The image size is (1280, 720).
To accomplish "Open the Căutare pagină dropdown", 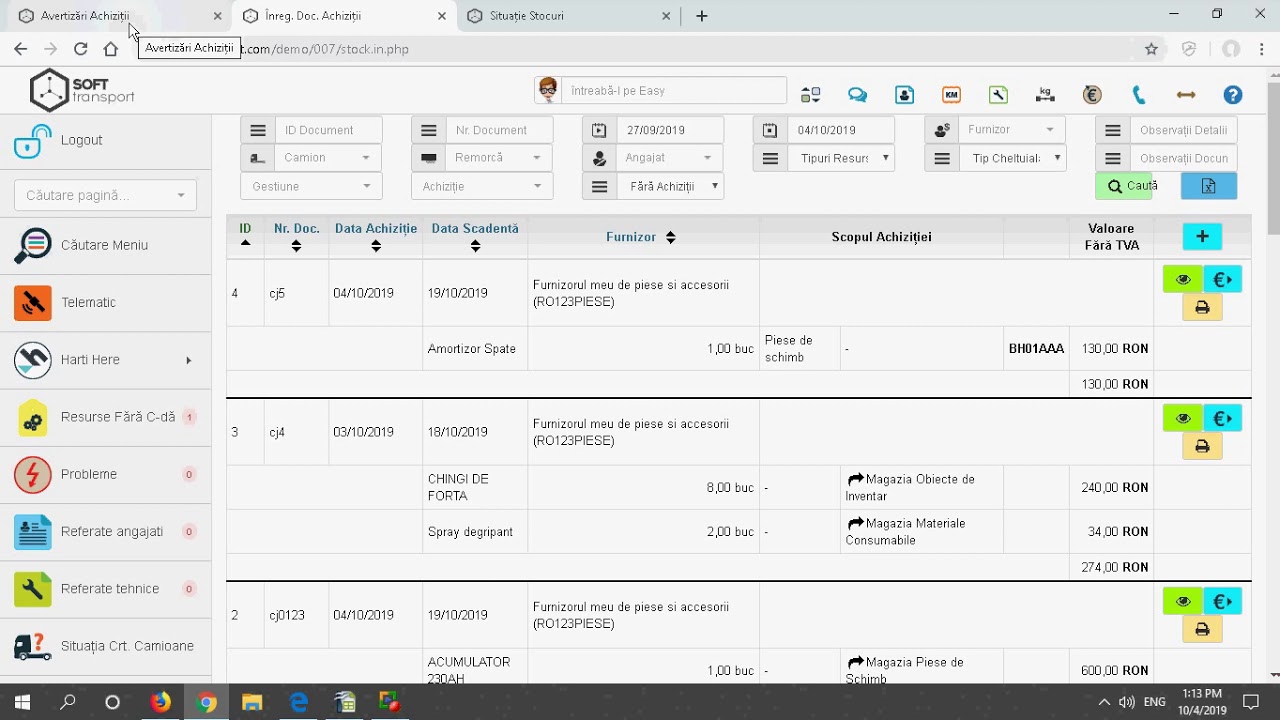I will click(106, 196).
